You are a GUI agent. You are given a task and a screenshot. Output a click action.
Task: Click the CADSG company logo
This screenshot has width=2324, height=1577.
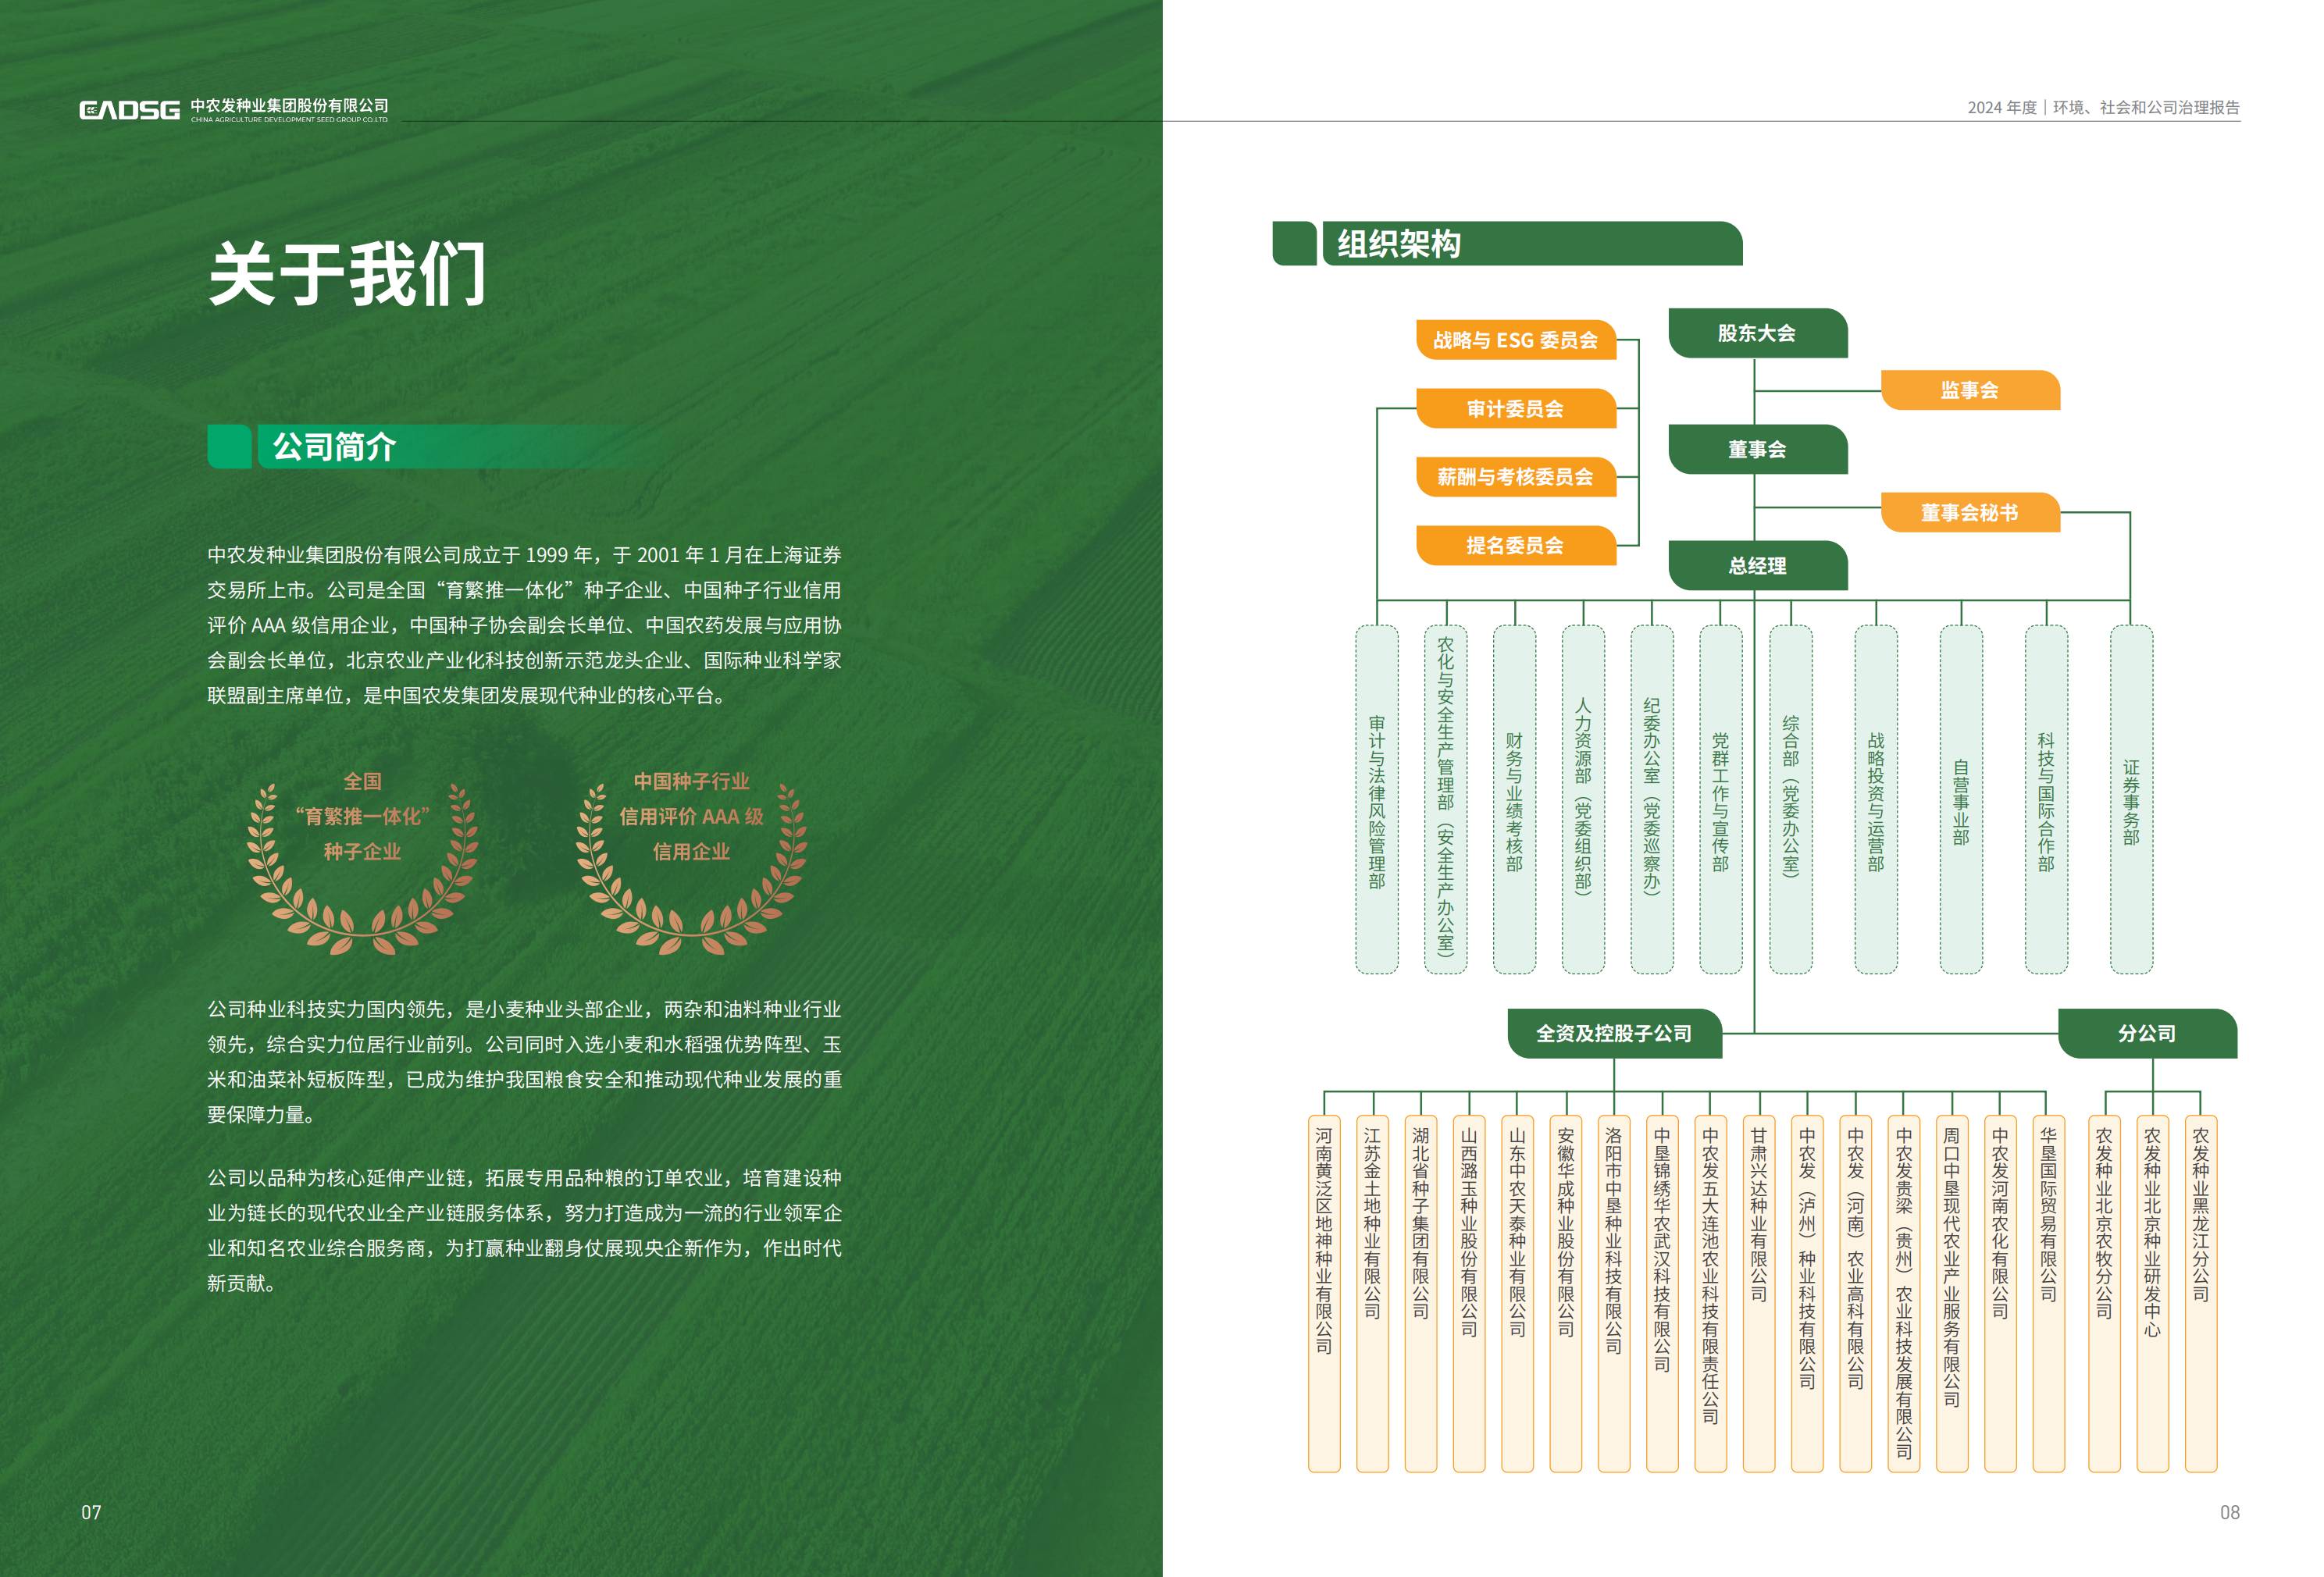pos(130,110)
